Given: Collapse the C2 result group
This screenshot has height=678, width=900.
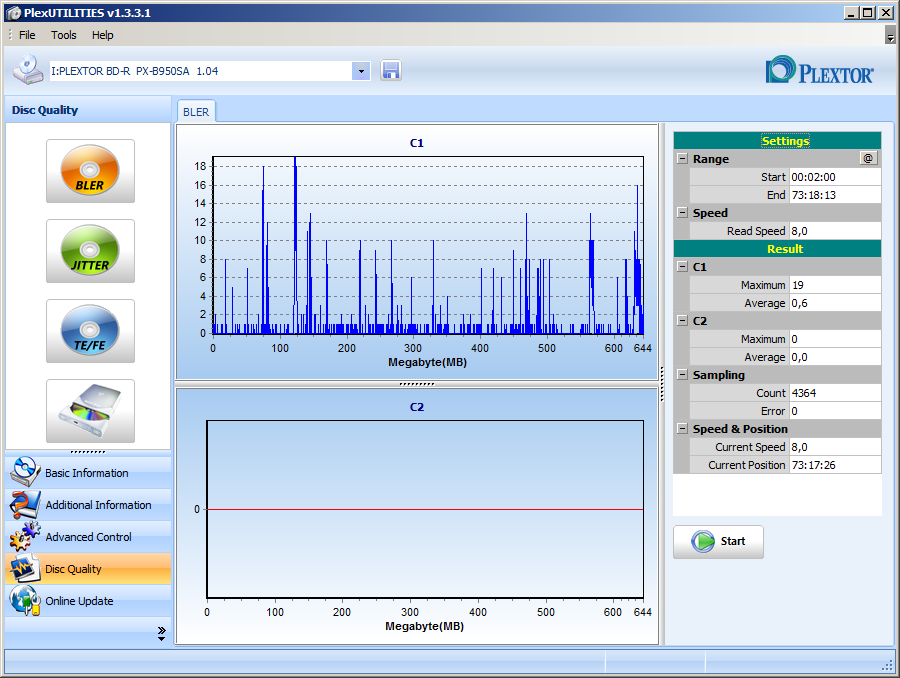Looking at the screenshot, I should point(682,320).
